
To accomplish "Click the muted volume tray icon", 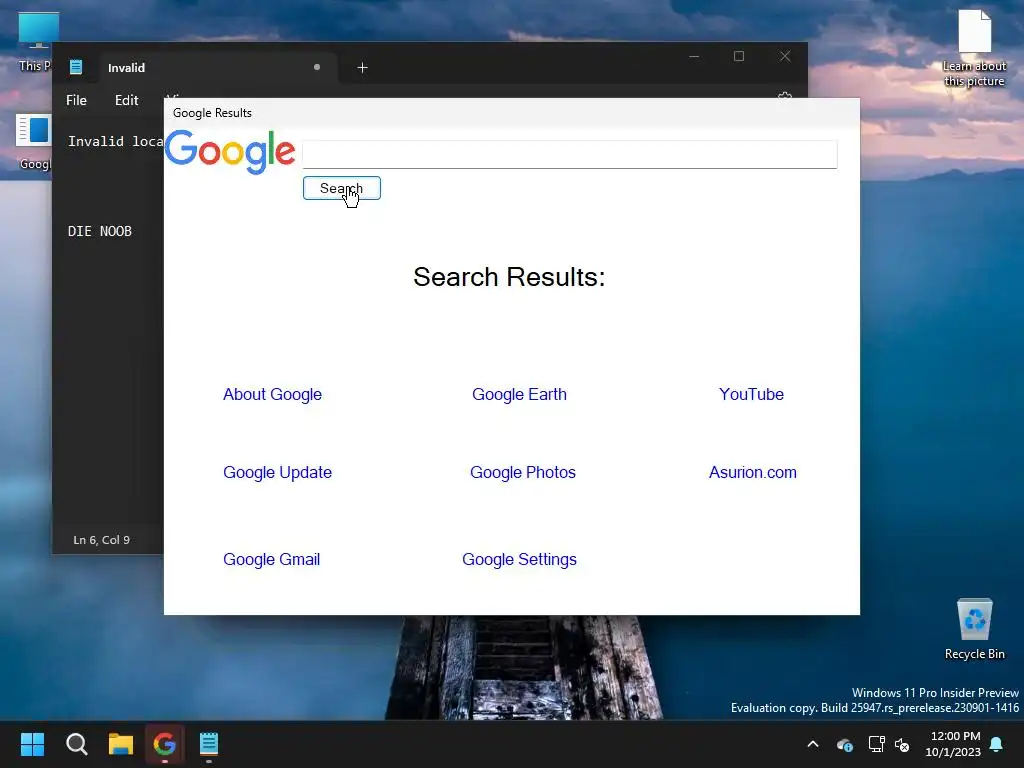I will [x=902, y=744].
